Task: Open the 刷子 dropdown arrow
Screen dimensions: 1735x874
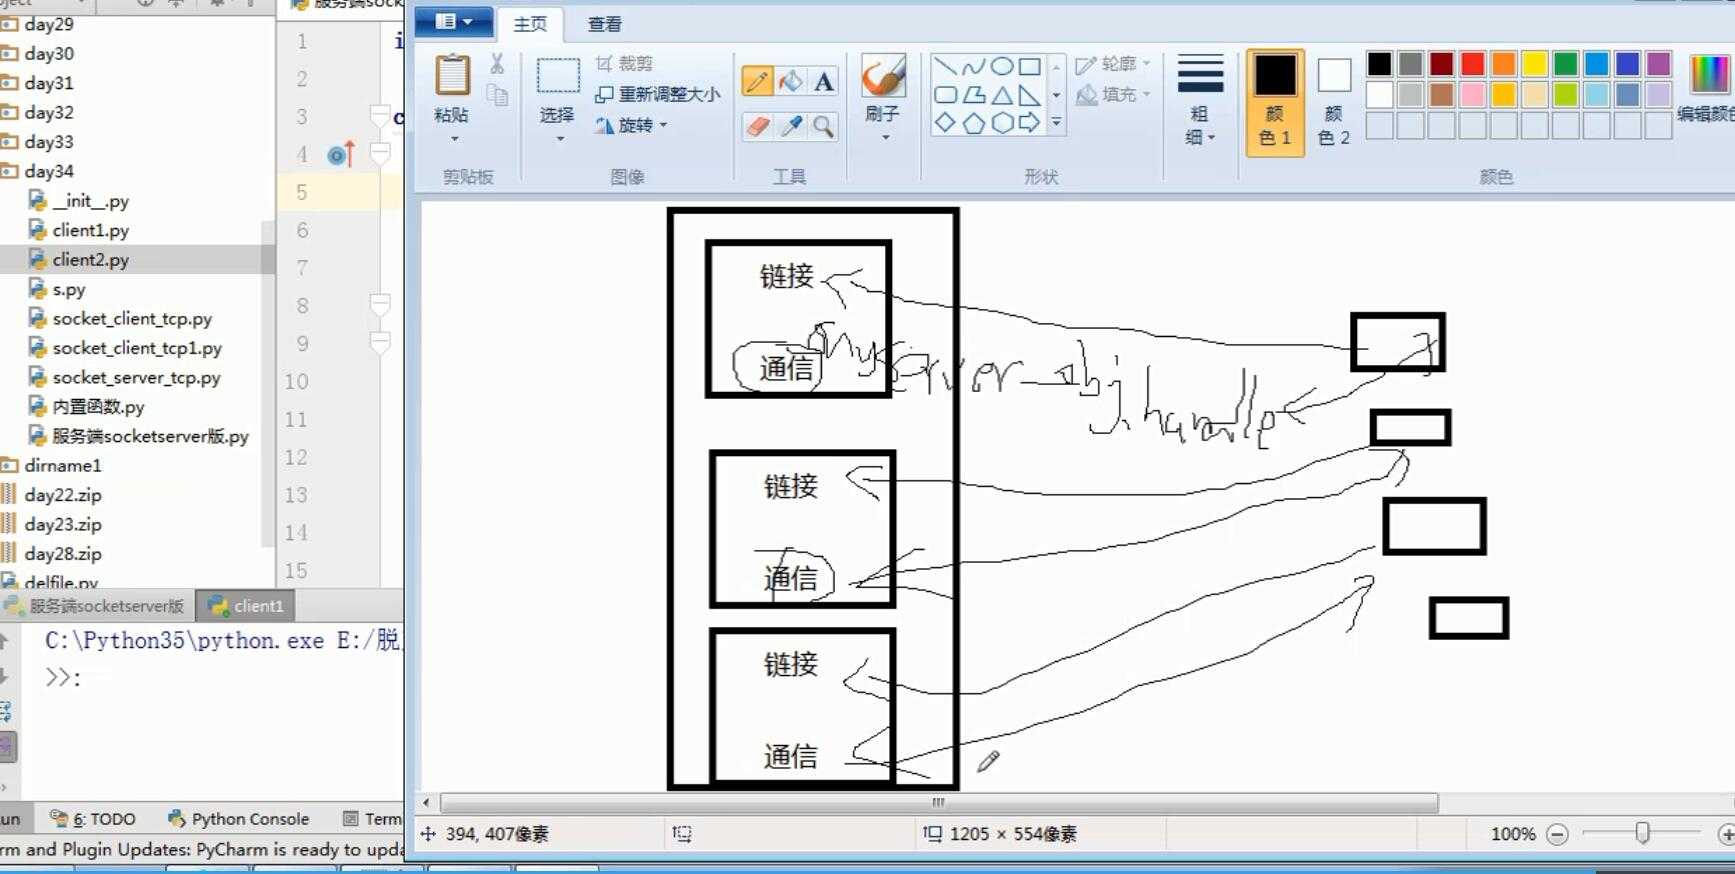Action: (x=883, y=137)
